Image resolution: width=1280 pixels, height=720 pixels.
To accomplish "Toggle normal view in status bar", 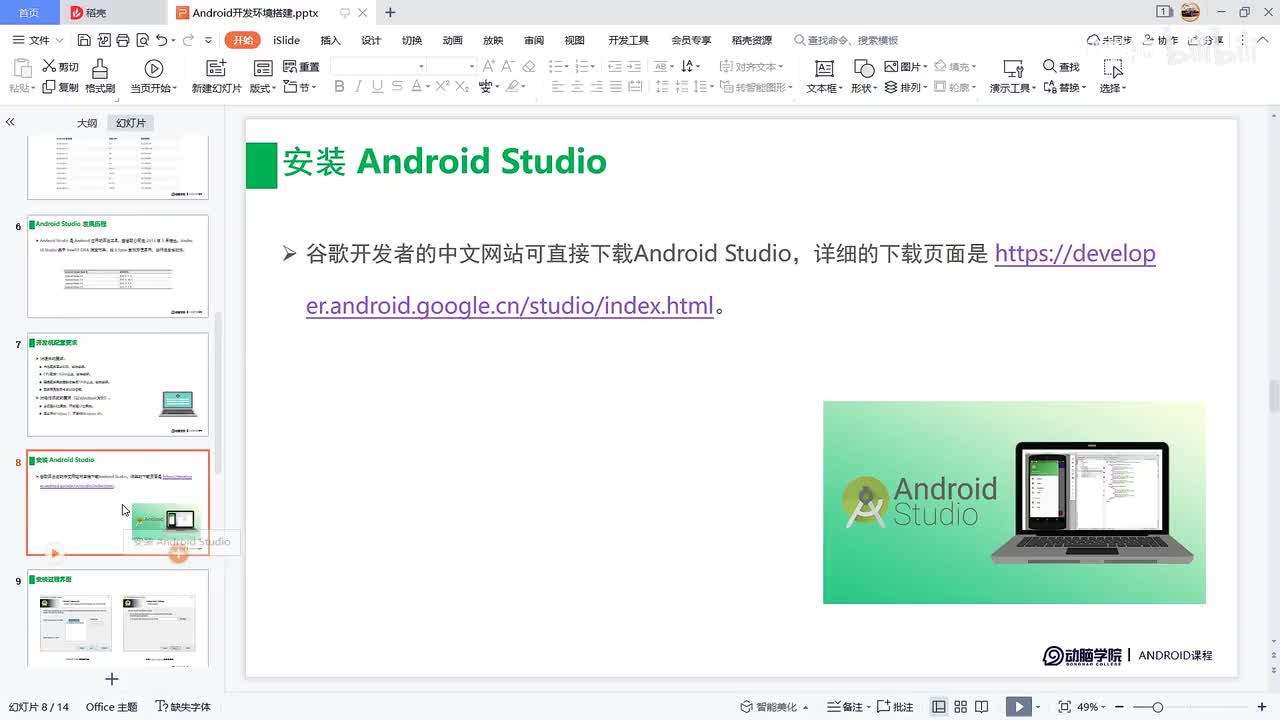I will click(x=938, y=707).
